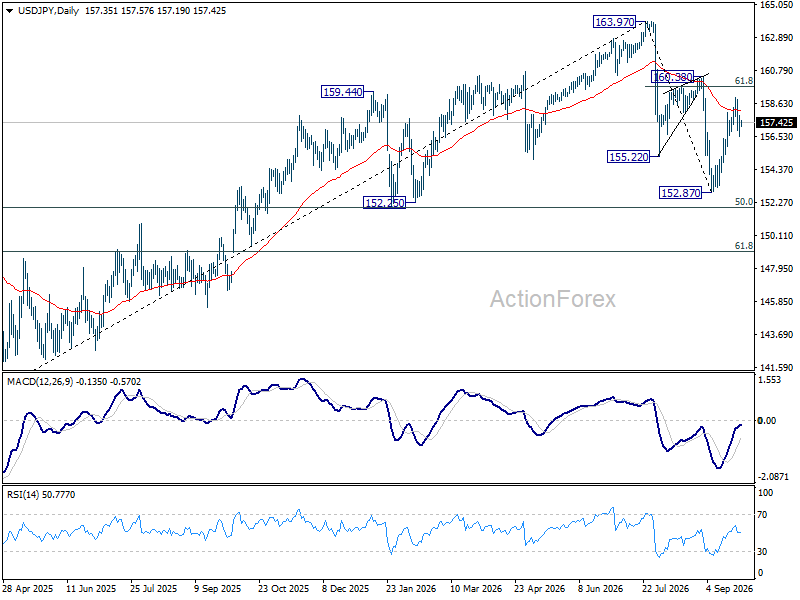800x600 pixels.
Task: Click the 28 Apr 2025 date marker
Action: pos(28,588)
